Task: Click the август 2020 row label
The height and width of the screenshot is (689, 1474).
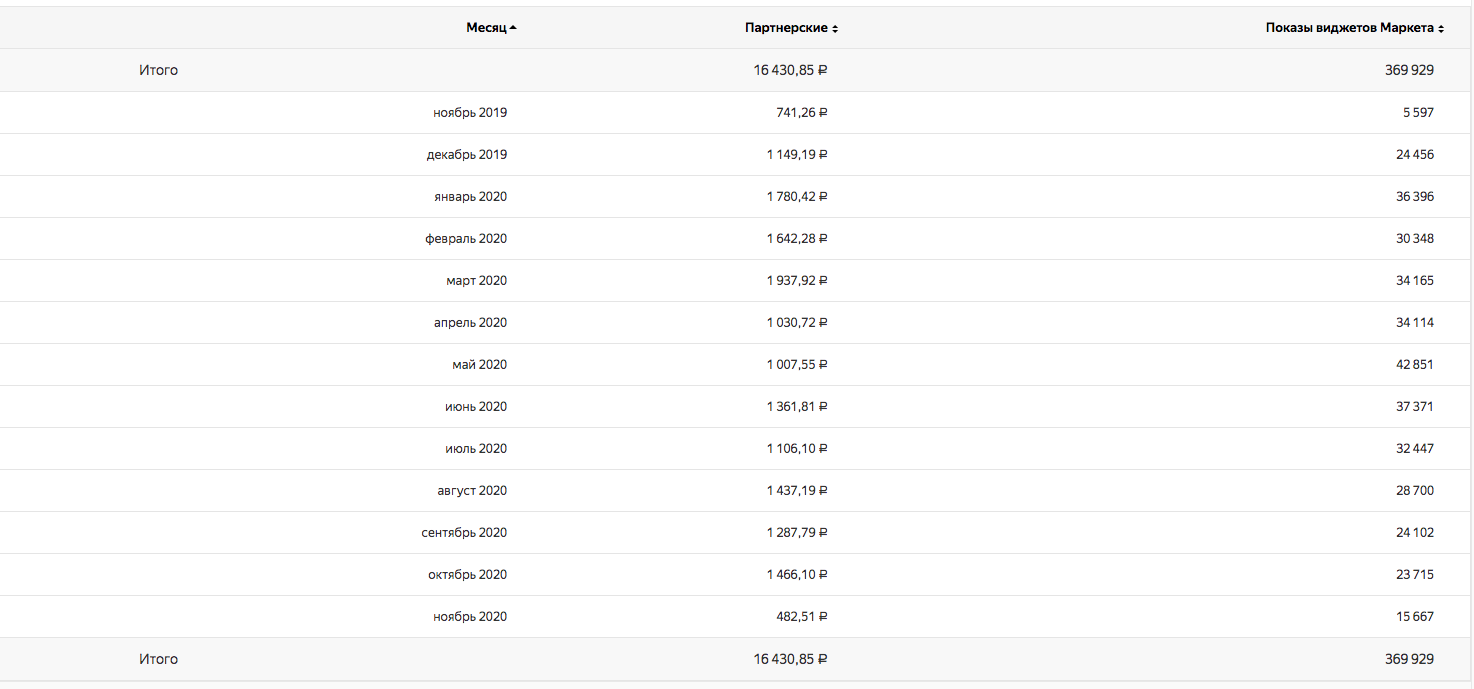Action: pos(471,491)
